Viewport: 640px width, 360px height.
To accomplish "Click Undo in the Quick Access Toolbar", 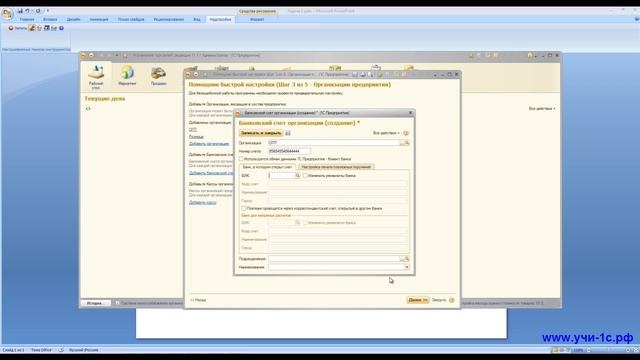I will (x=27, y=11).
